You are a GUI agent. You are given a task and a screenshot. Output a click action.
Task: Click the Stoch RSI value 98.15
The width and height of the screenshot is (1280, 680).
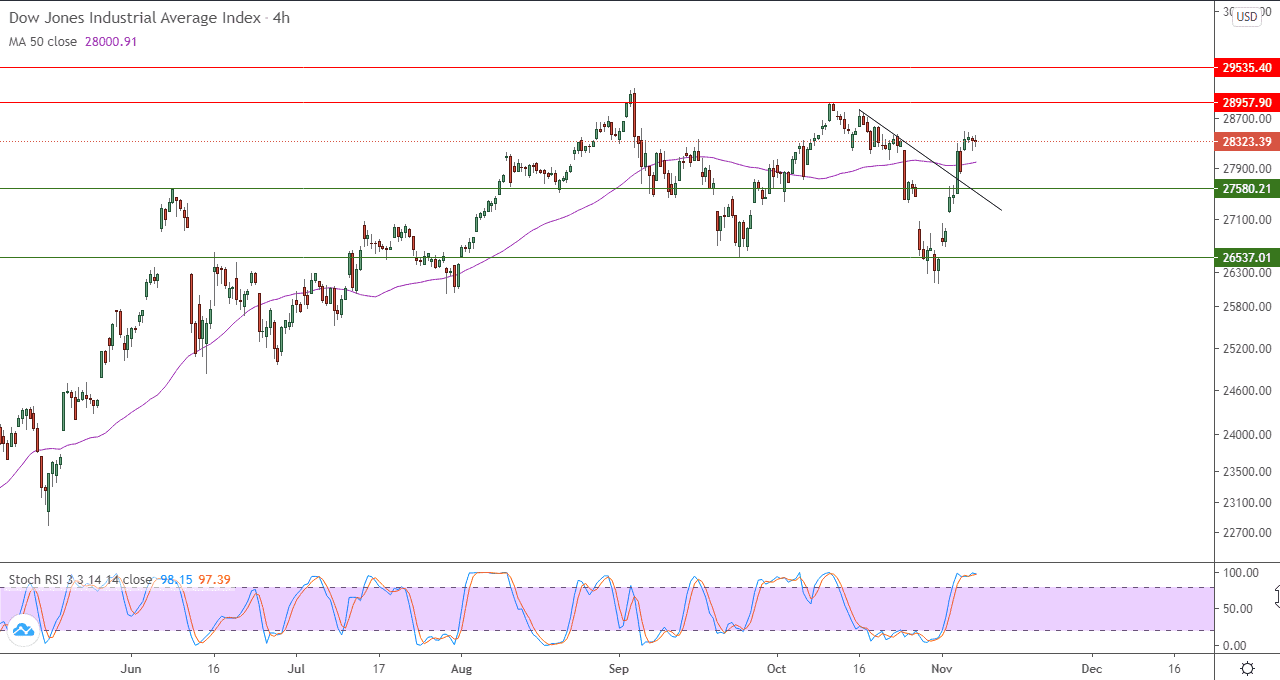coord(176,579)
